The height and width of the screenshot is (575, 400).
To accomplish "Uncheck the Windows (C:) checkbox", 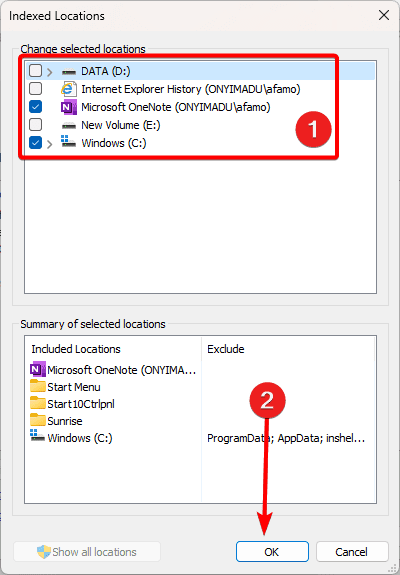I will [36, 143].
